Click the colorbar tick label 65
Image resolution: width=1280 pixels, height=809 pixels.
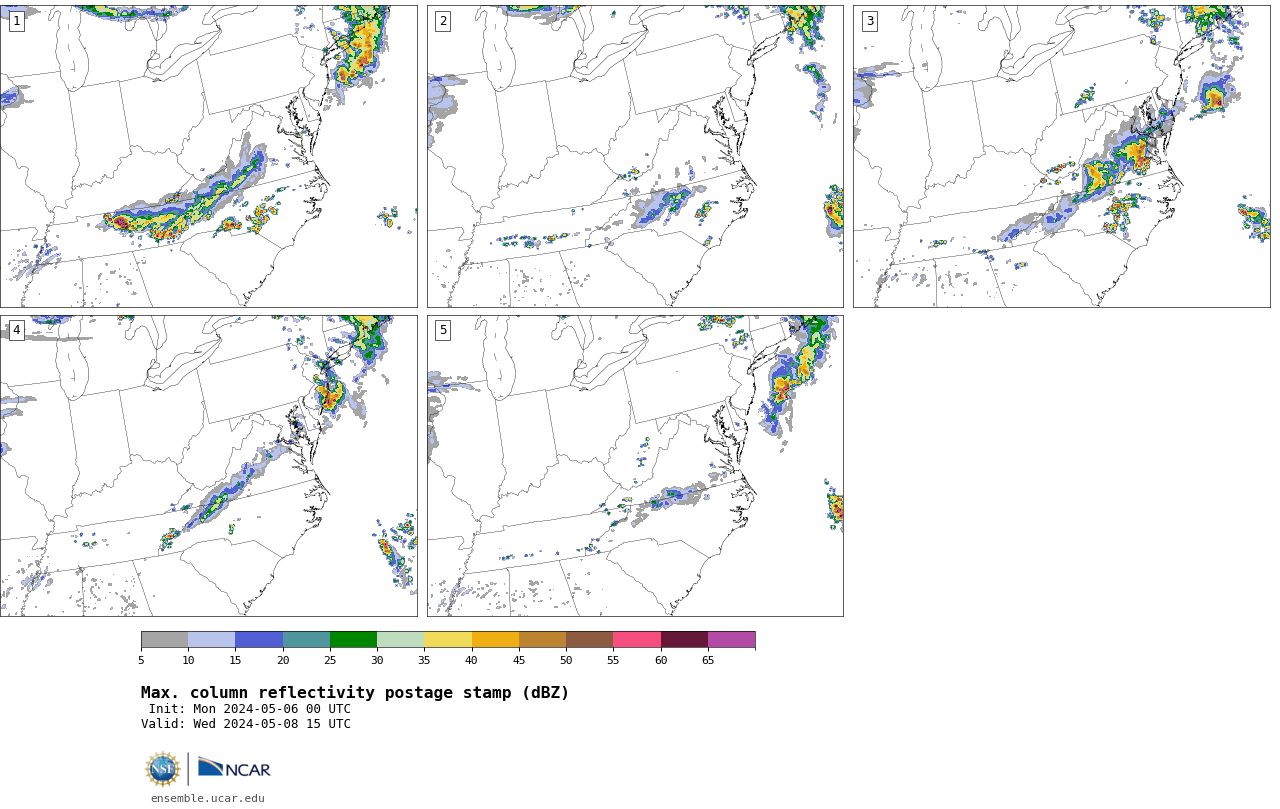click(x=708, y=660)
